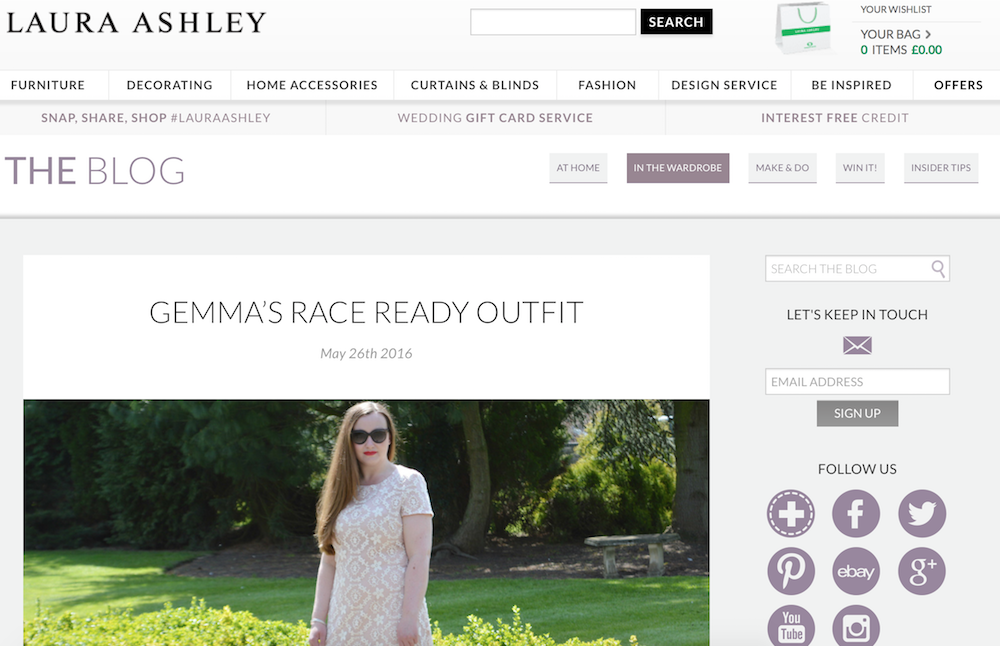The height and width of the screenshot is (646, 1000).
Task: Open the YouTube follow icon
Action: [791, 626]
